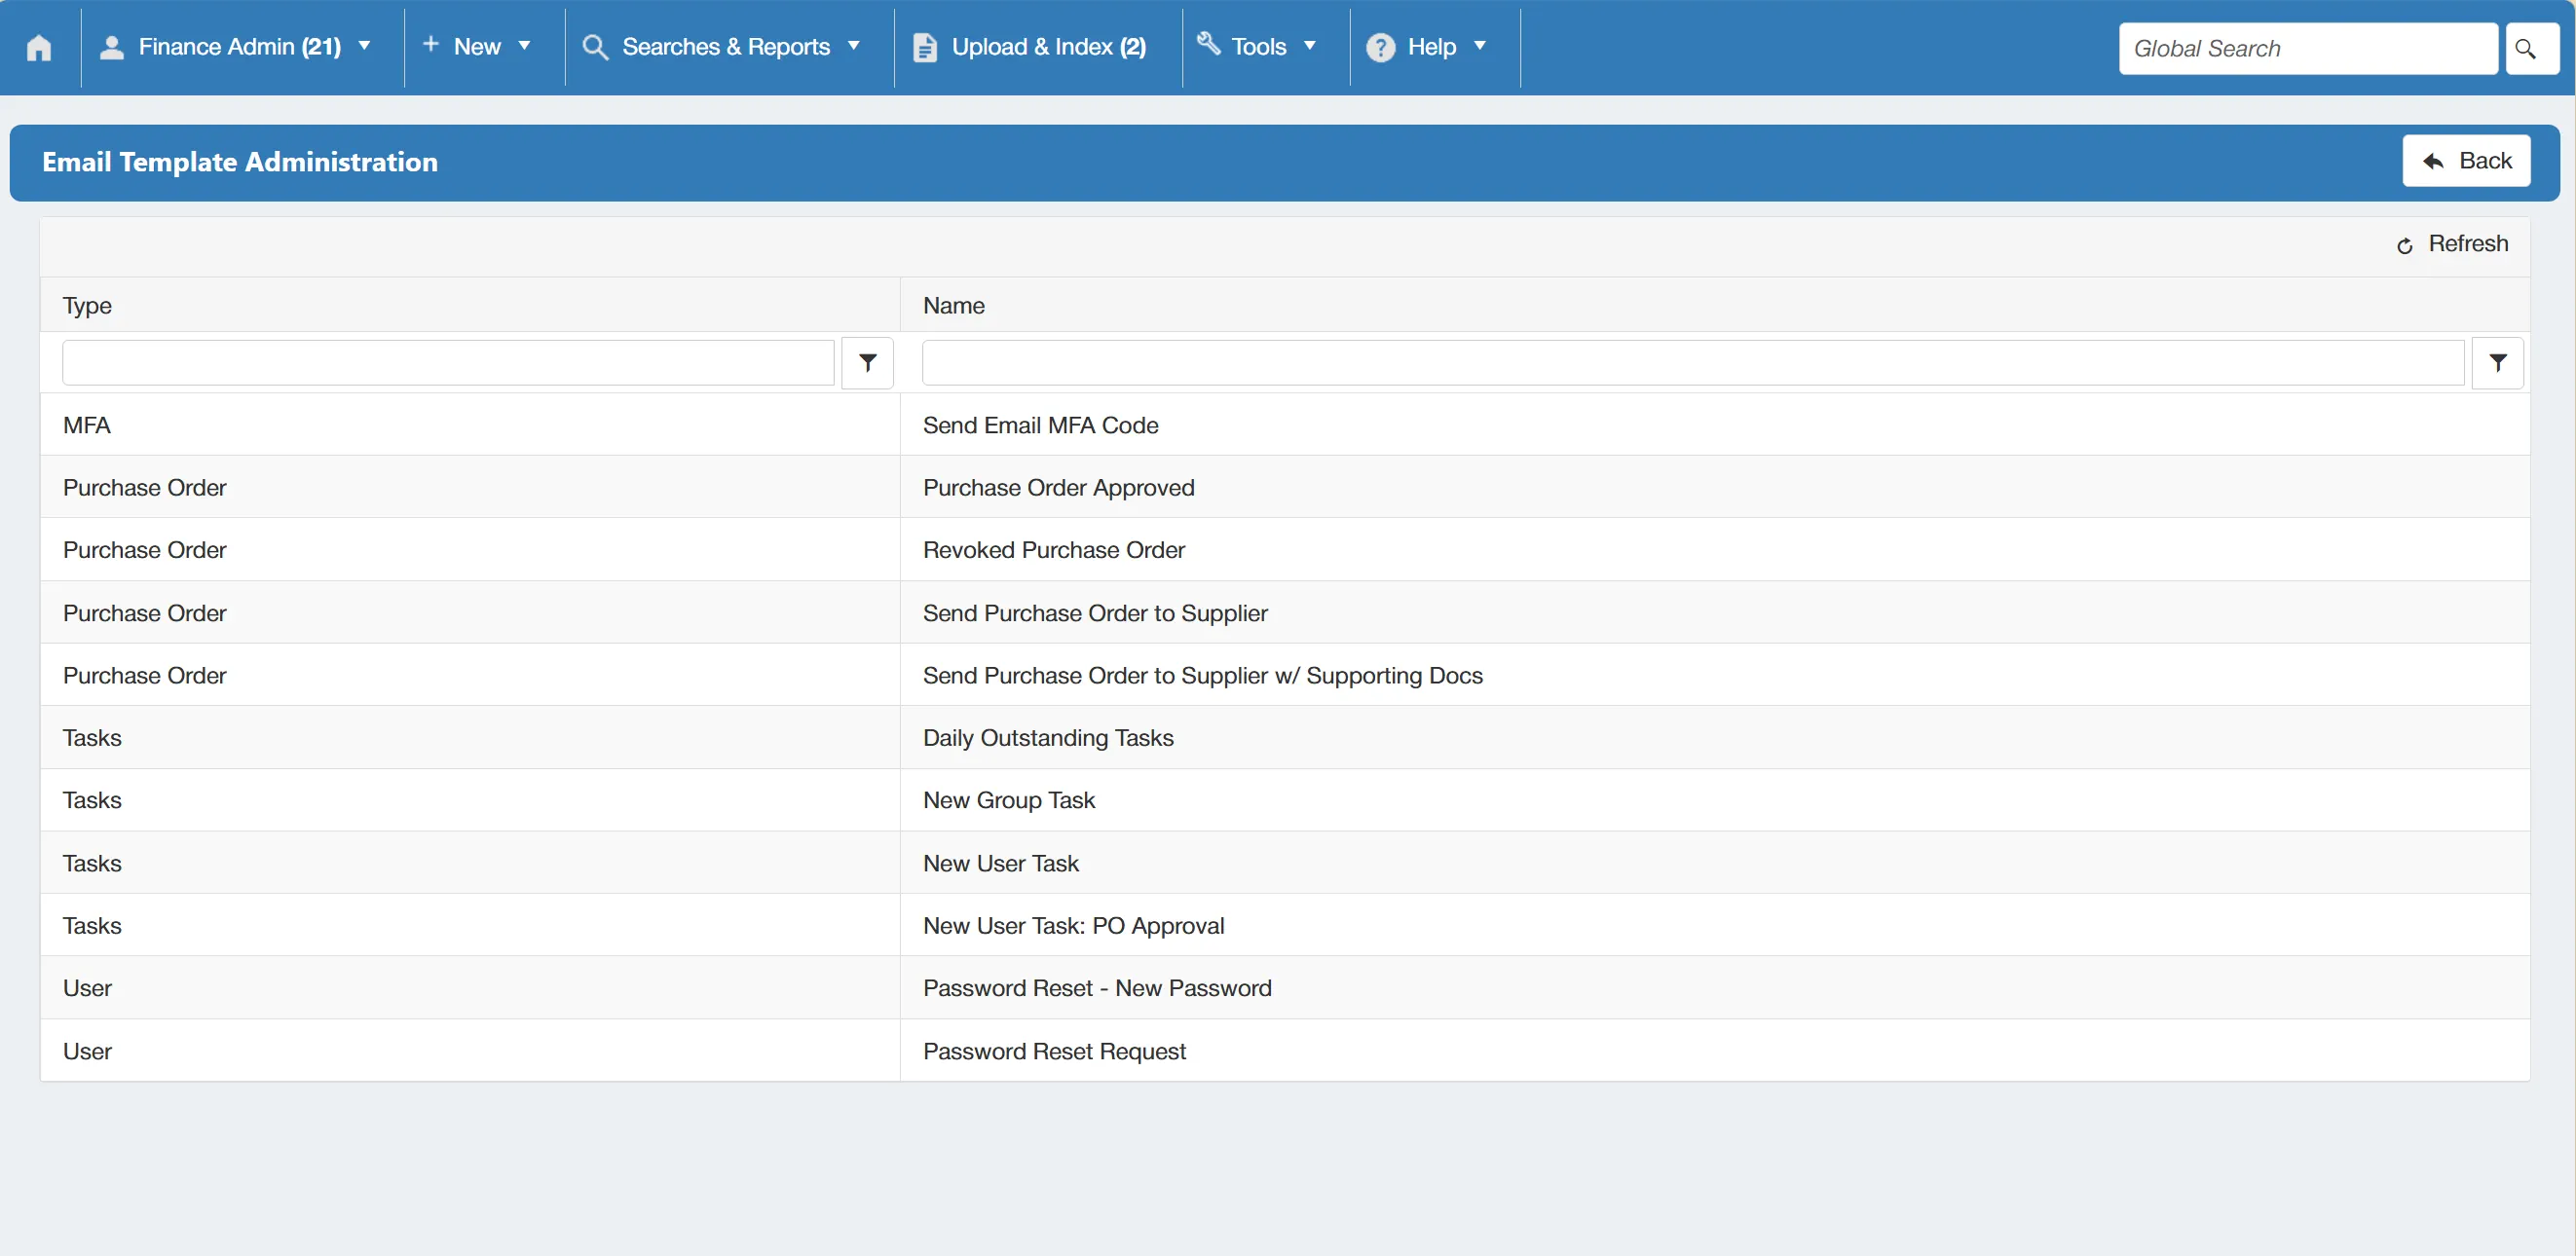Viewport: 2576px width, 1256px height.
Task: Expand the Finance Admin dropdown arrow
Action: (x=364, y=46)
